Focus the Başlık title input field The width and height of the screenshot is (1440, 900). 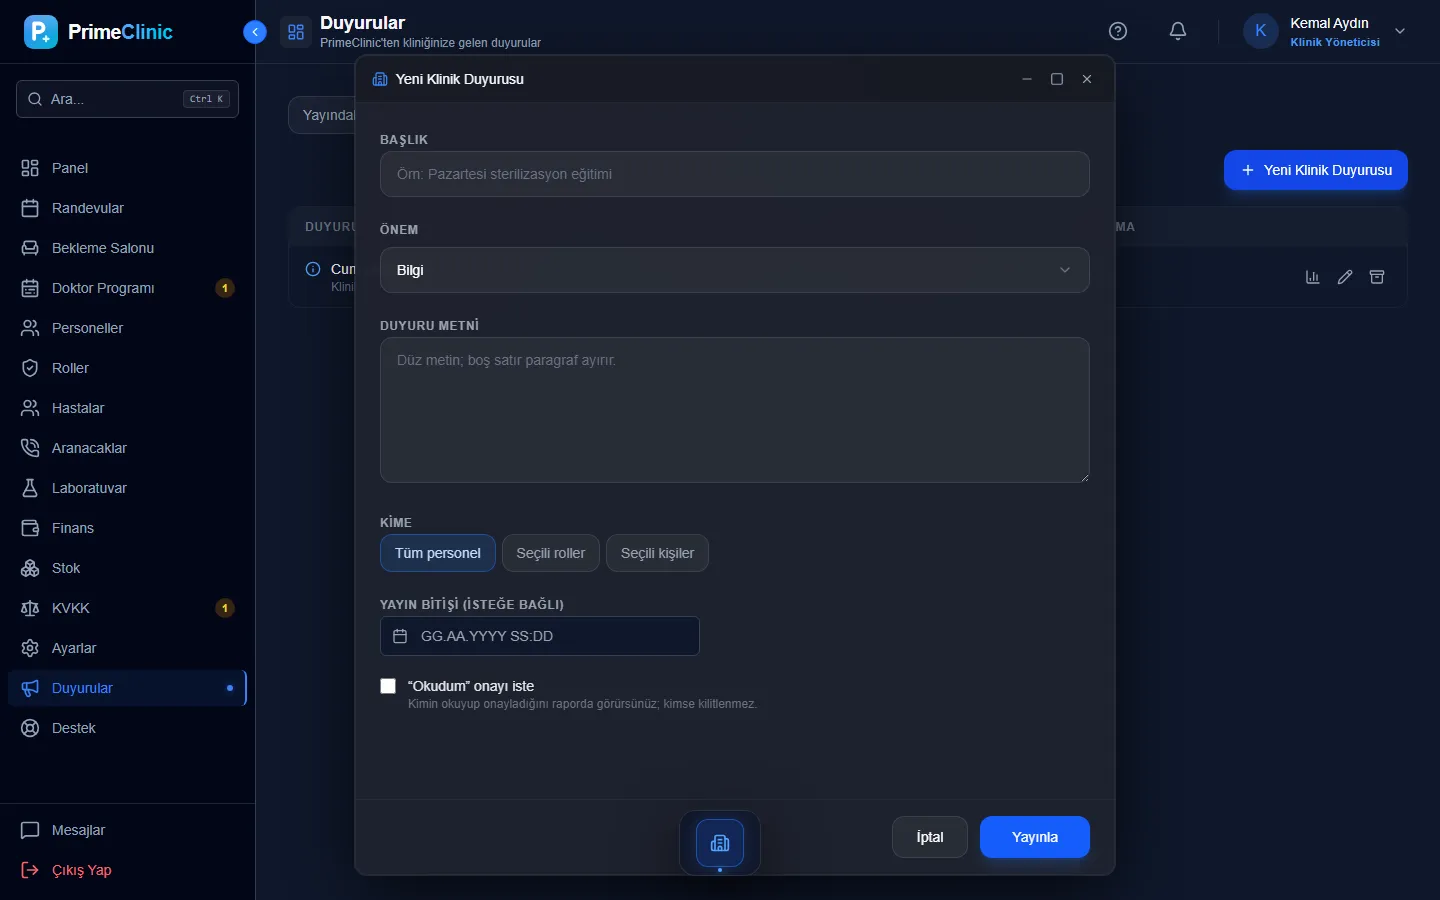[735, 174]
